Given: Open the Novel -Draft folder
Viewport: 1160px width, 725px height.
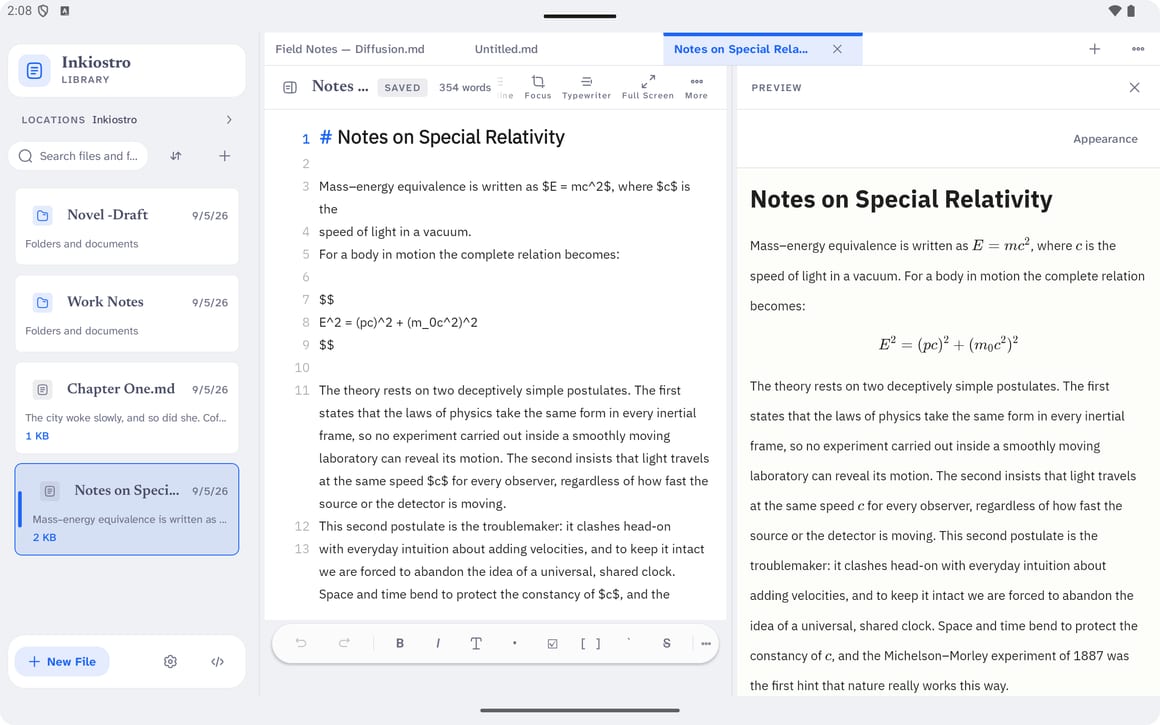Looking at the screenshot, I should tap(127, 226).
